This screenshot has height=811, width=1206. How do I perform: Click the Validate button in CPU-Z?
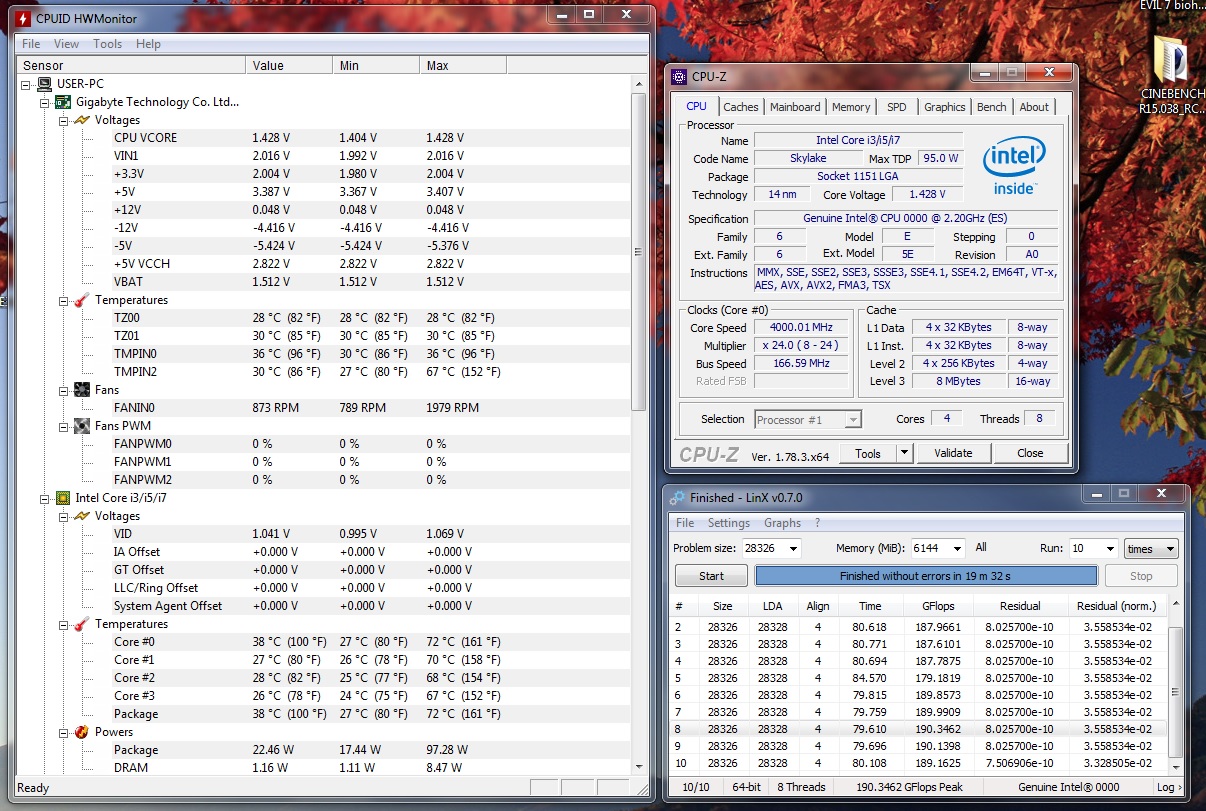pos(953,453)
